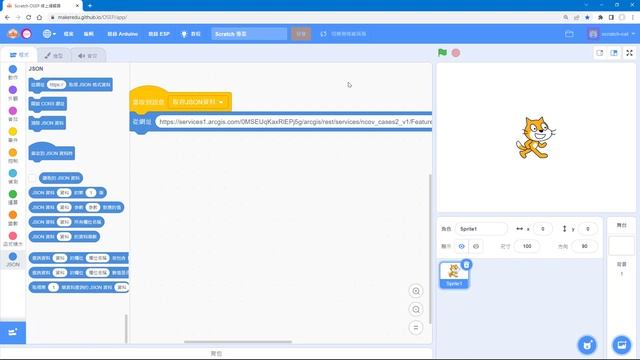Select the yellow Events category
This screenshot has width=640, height=360.
click(x=13, y=135)
